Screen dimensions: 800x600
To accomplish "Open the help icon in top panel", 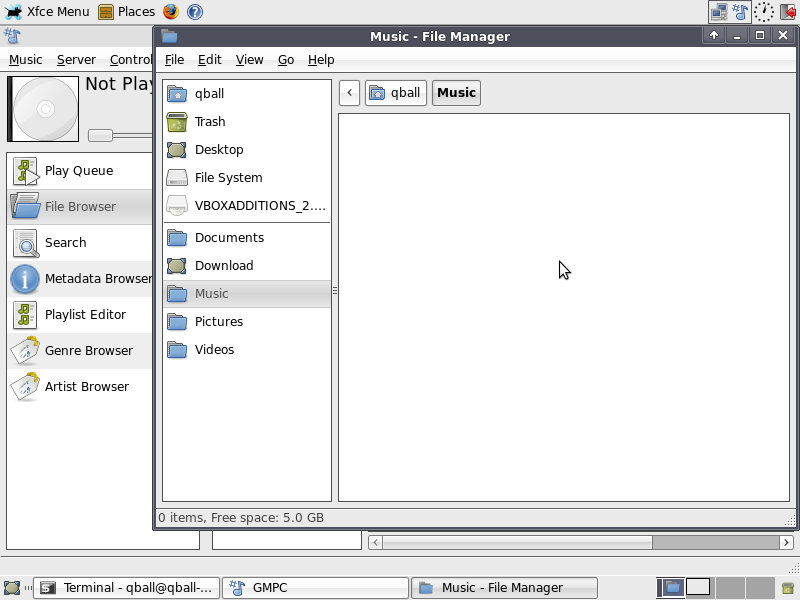I will point(195,11).
